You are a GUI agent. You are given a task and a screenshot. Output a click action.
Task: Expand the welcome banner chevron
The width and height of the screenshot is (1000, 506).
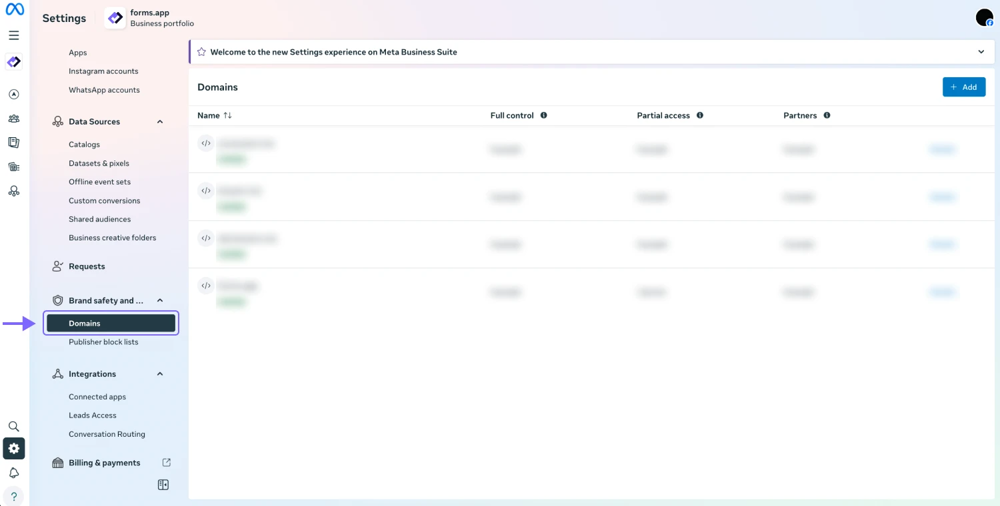[981, 52]
